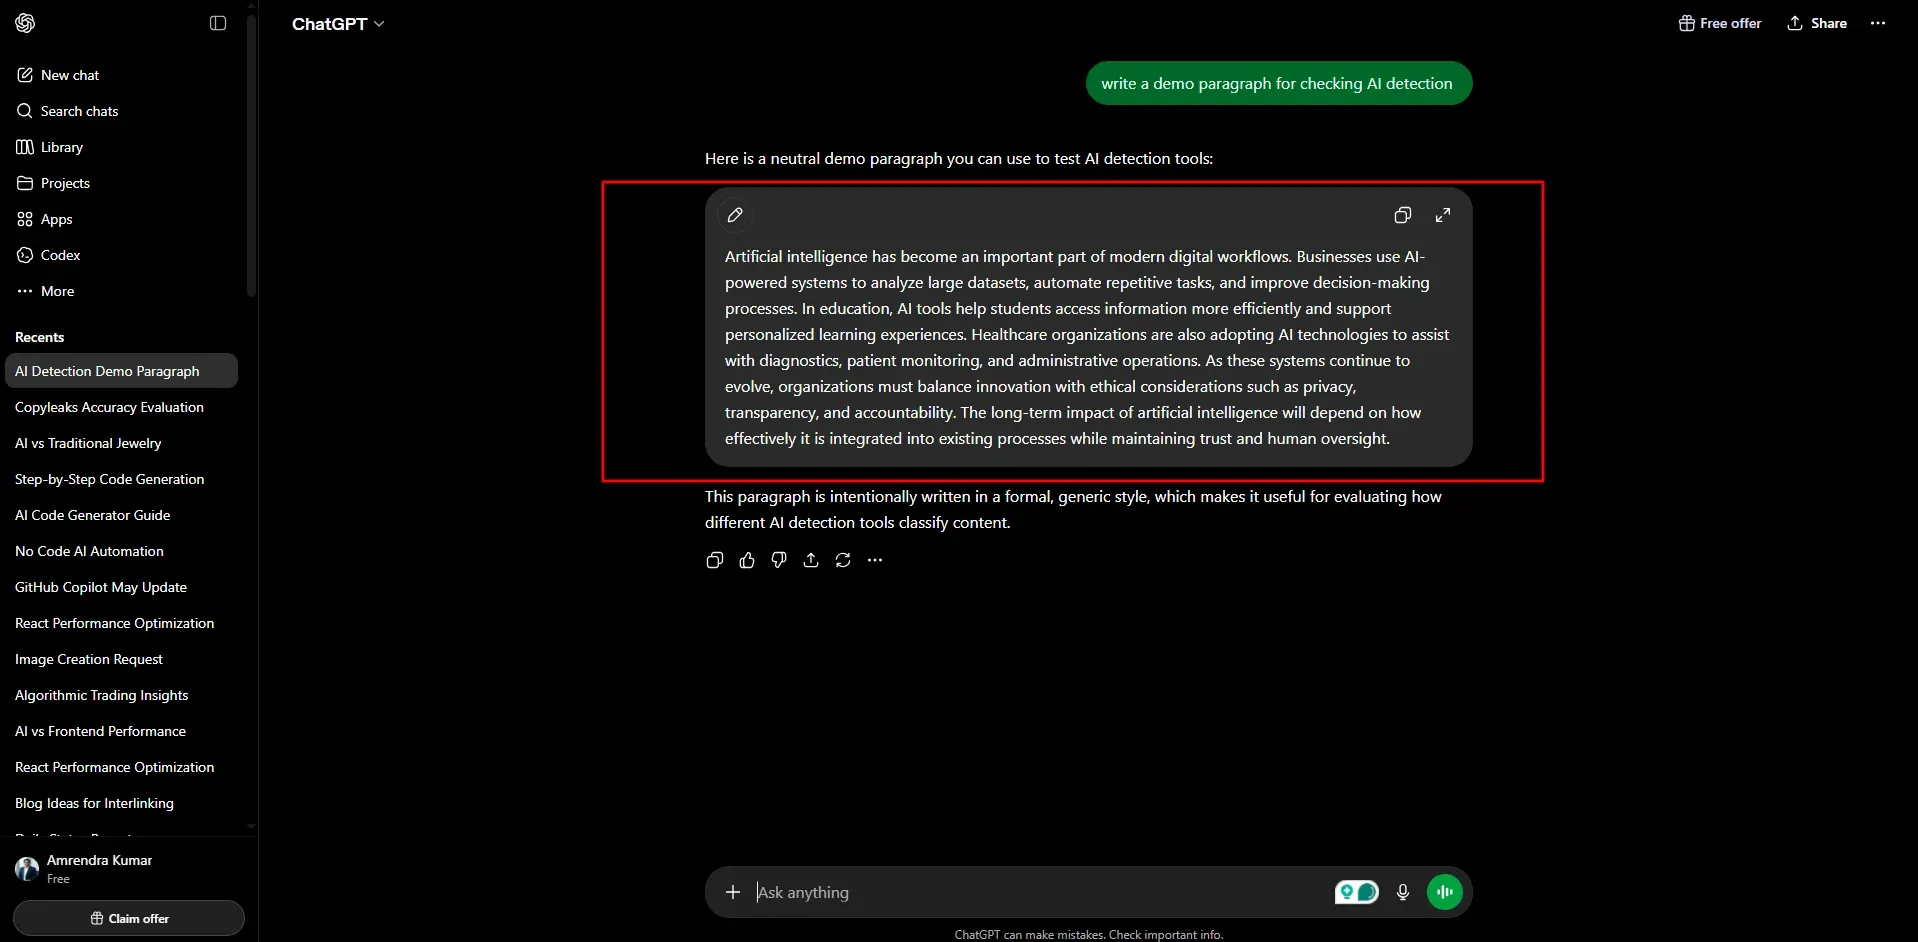Open the ChatGPT model selector dropdown
Image resolution: width=1918 pixels, height=942 pixels.
tap(338, 24)
